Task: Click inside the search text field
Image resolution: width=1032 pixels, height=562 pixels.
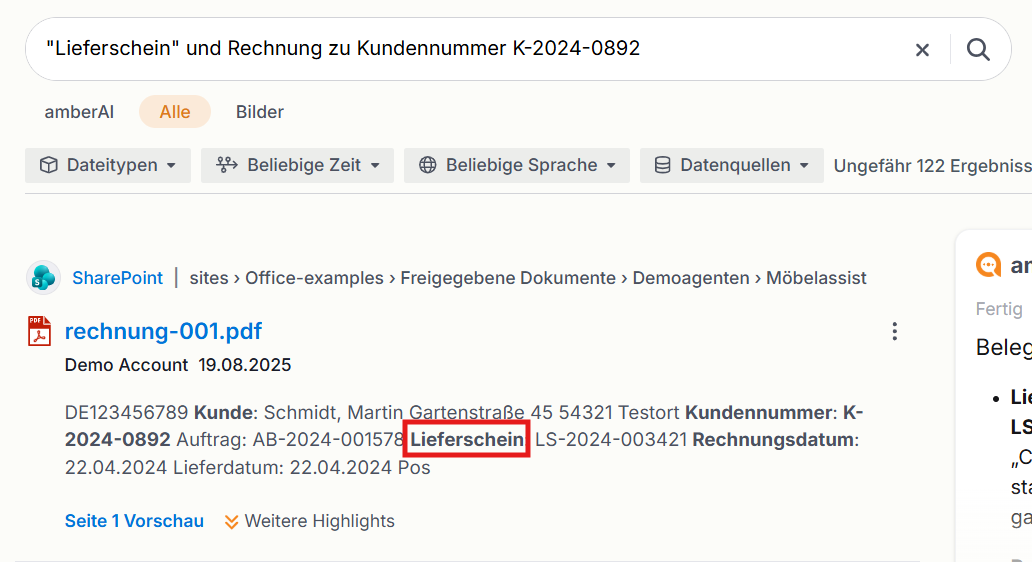Action: (x=461, y=49)
